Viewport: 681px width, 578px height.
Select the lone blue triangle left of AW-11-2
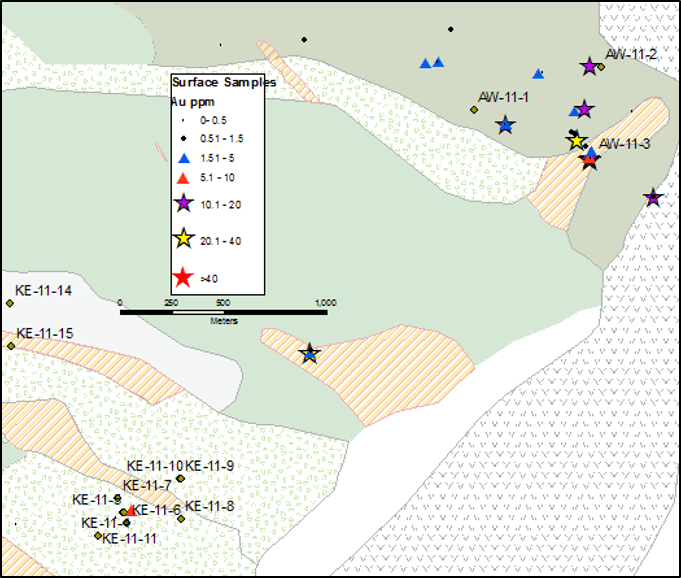(x=538, y=74)
